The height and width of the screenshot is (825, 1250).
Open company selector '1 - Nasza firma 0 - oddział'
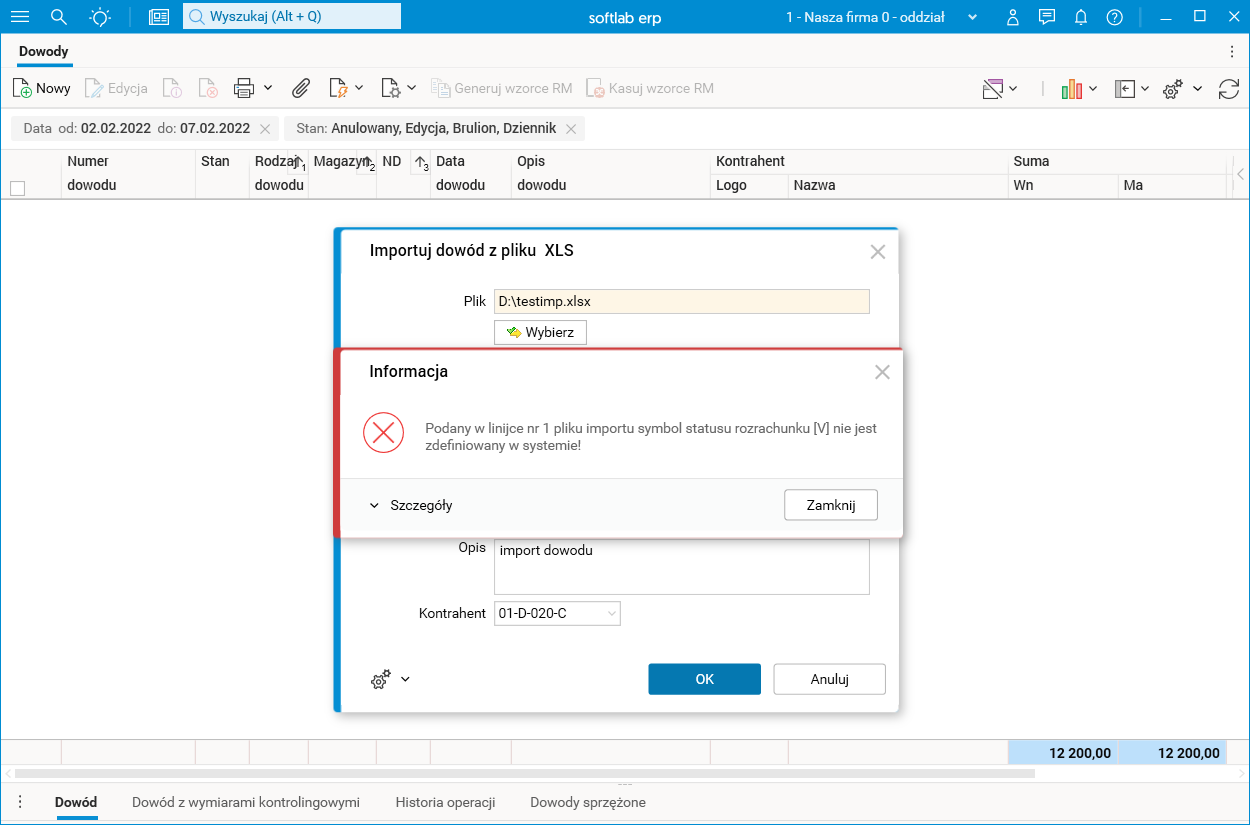tap(881, 17)
